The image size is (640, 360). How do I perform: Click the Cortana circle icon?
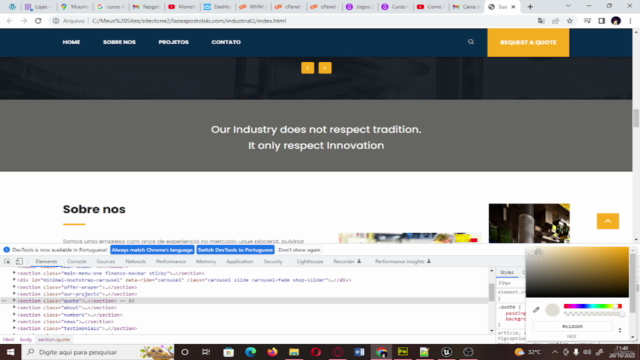coord(185,352)
